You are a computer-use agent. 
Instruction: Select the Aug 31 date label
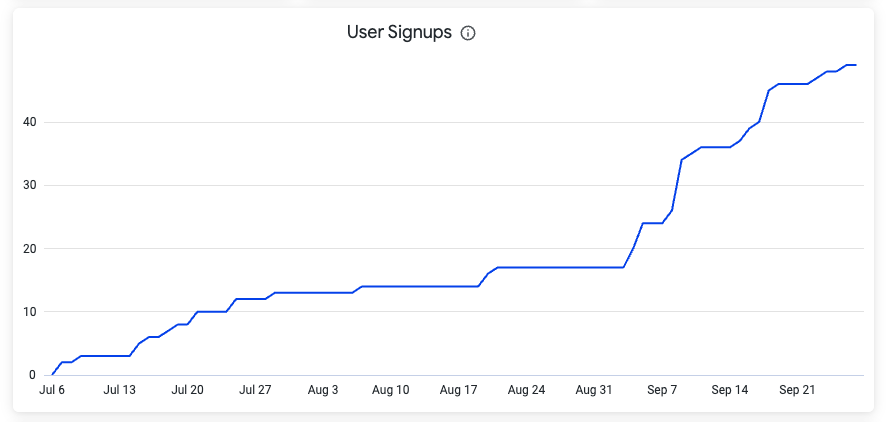click(593, 390)
